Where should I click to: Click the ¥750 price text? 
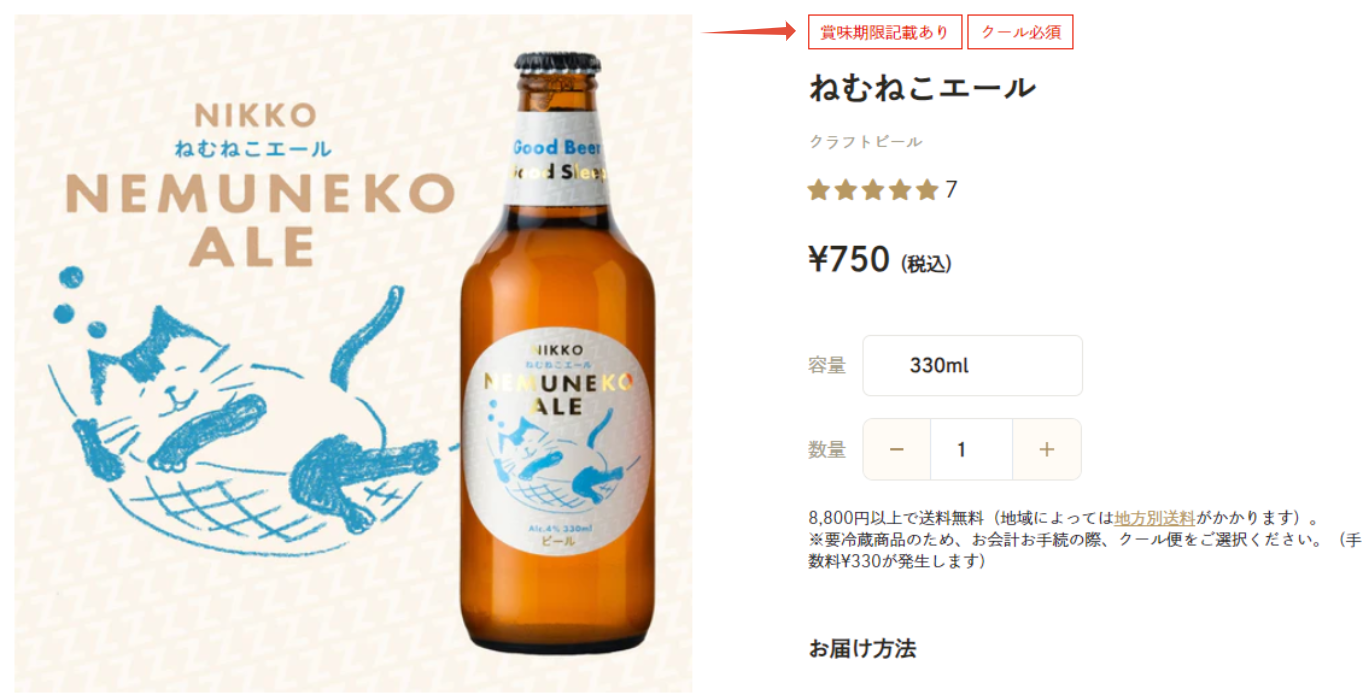pyautogui.click(x=848, y=260)
